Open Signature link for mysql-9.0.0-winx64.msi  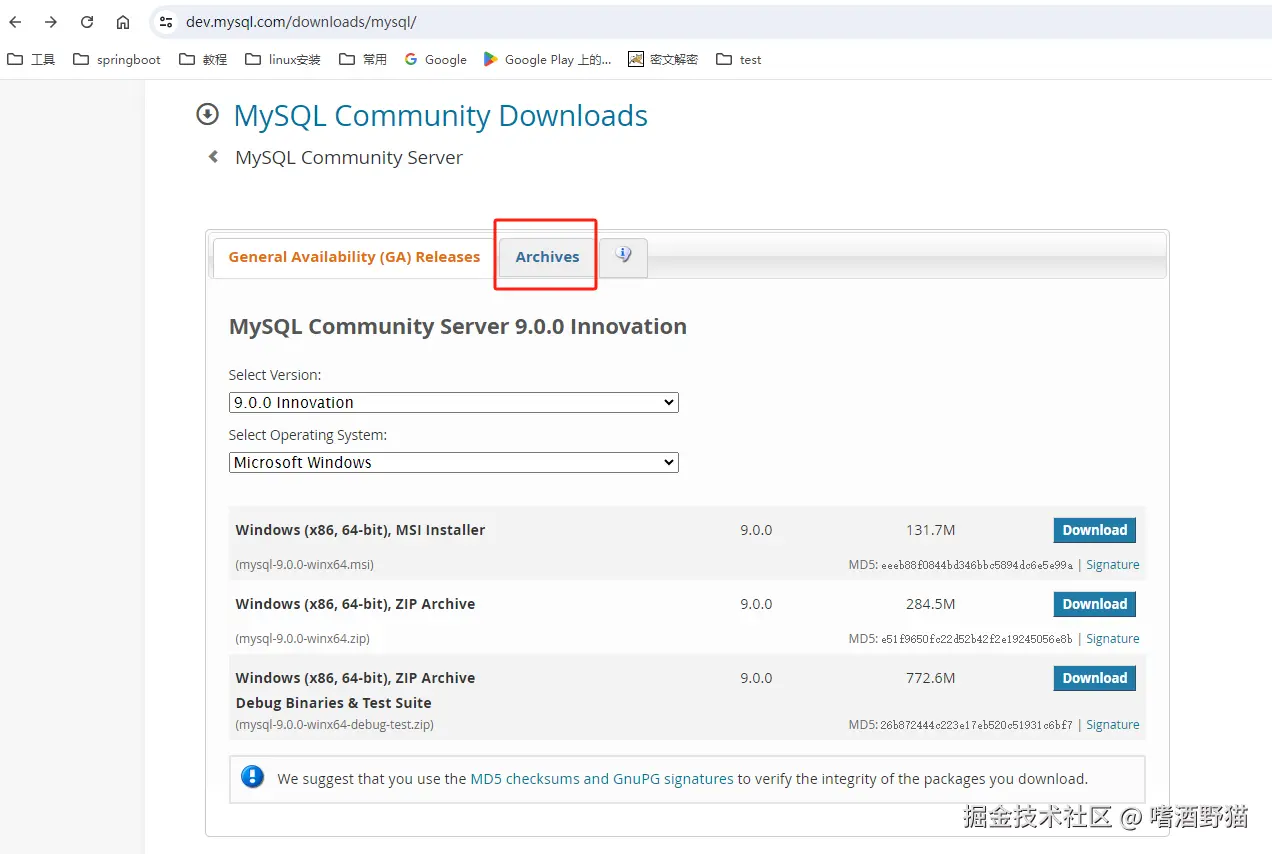(1113, 565)
